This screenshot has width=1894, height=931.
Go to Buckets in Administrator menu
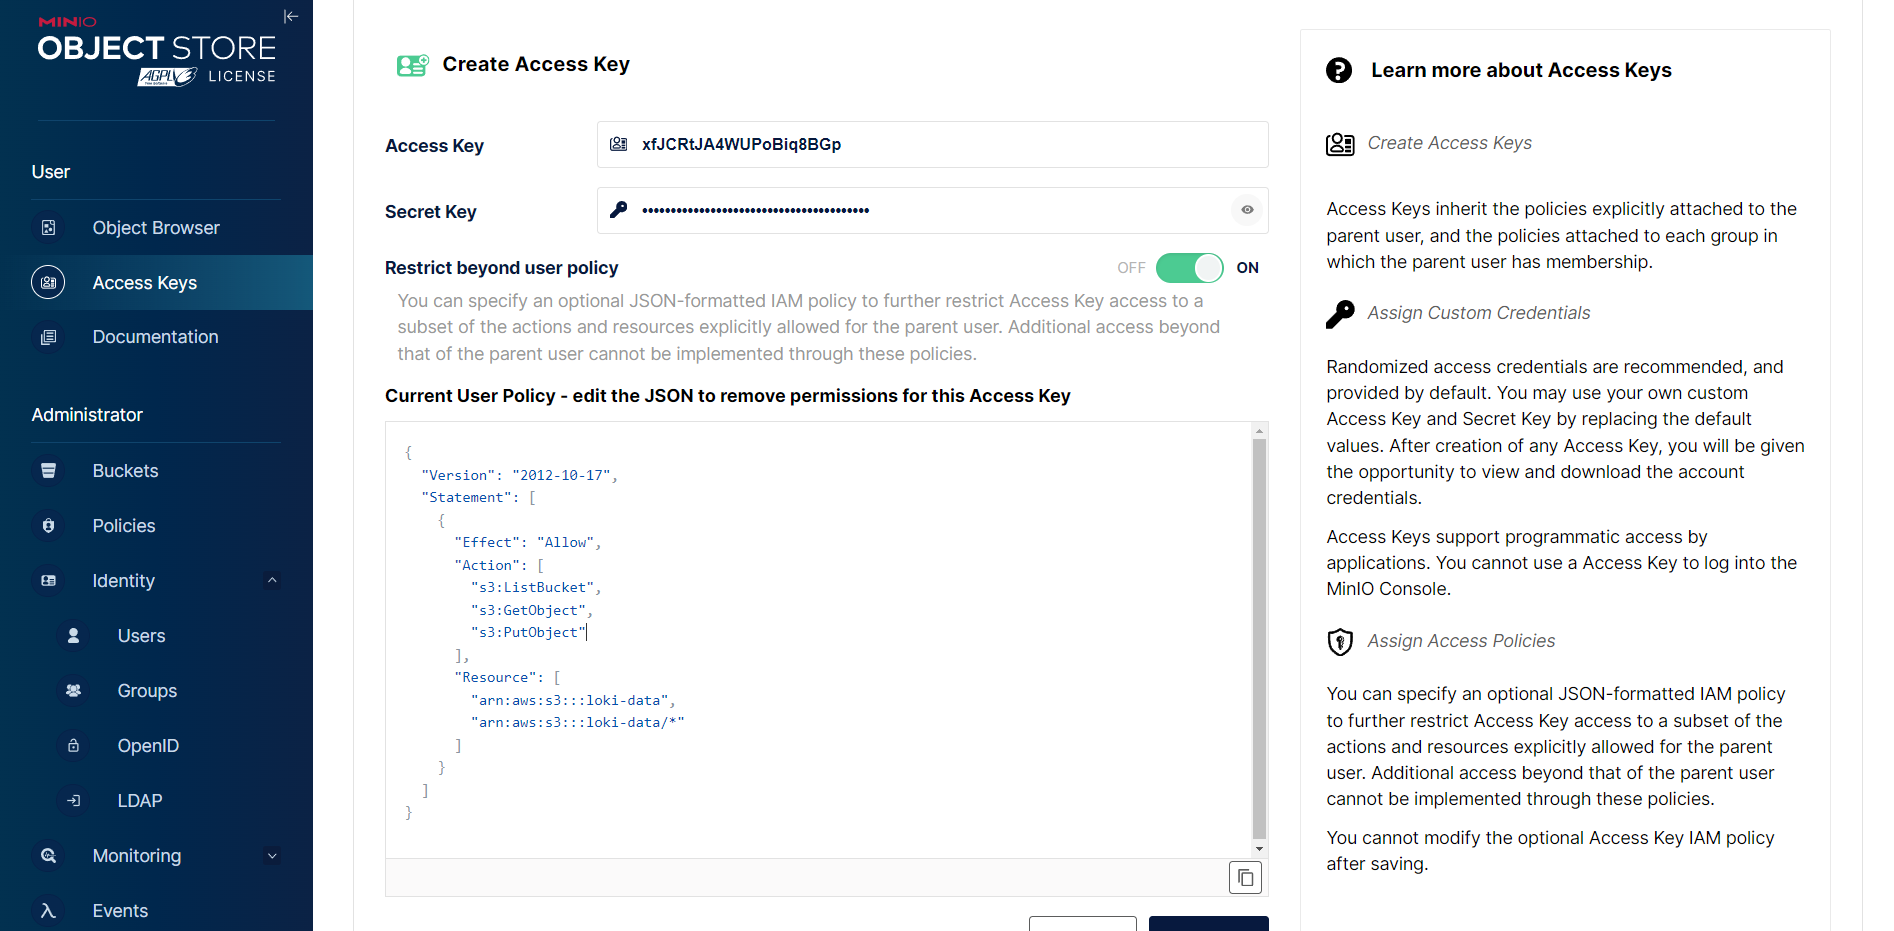tap(156, 471)
